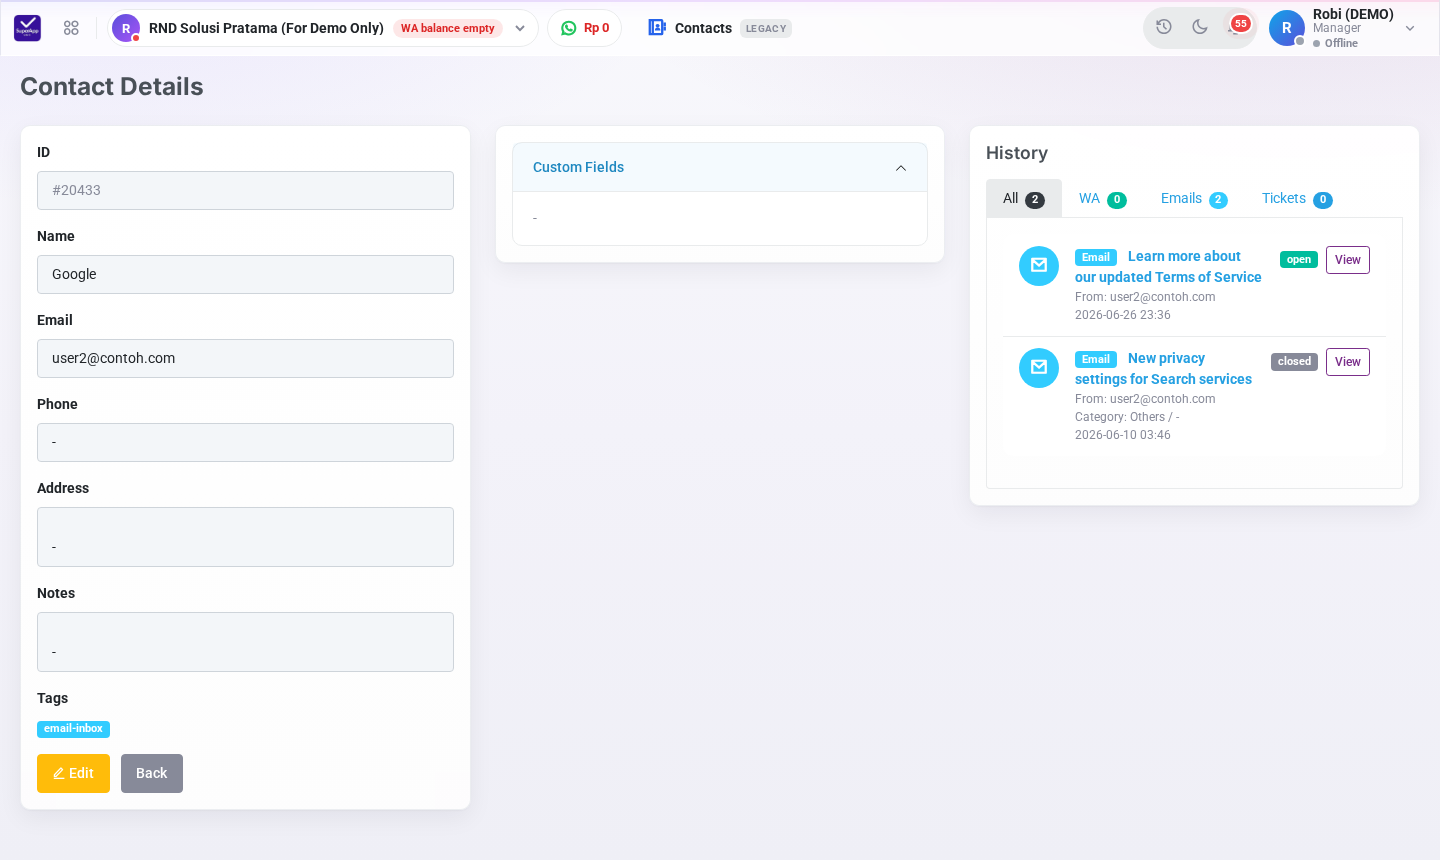Click the WhatsApp balance icon
The height and width of the screenshot is (860, 1440).
coord(569,28)
